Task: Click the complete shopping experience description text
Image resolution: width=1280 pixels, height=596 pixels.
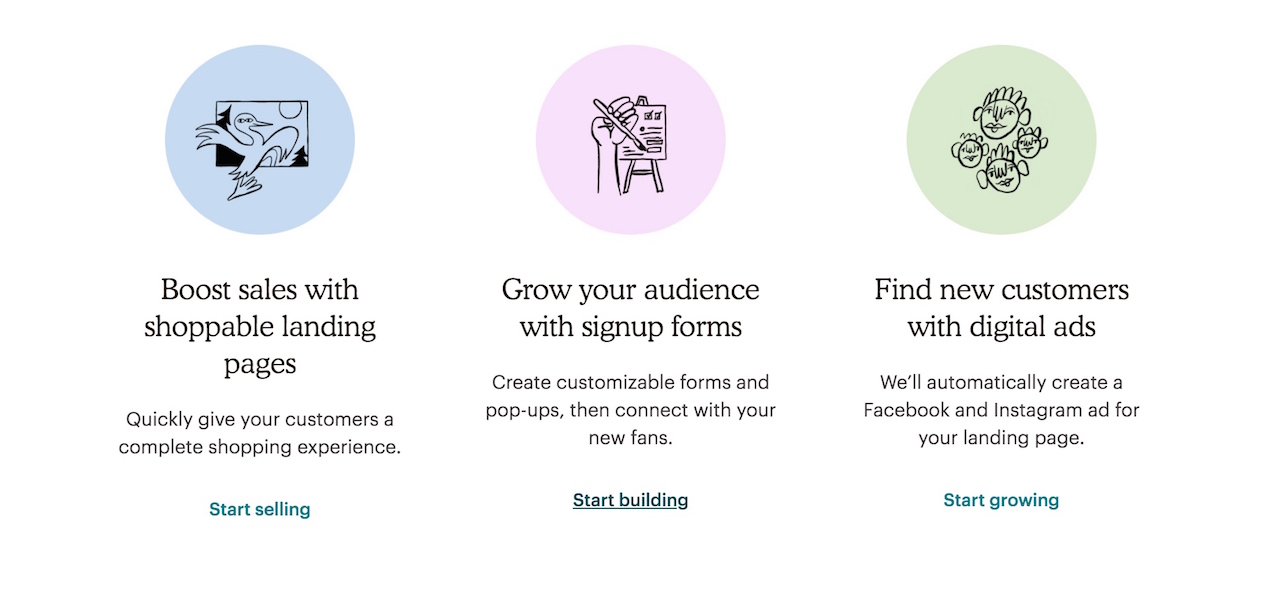Action: coord(260,433)
